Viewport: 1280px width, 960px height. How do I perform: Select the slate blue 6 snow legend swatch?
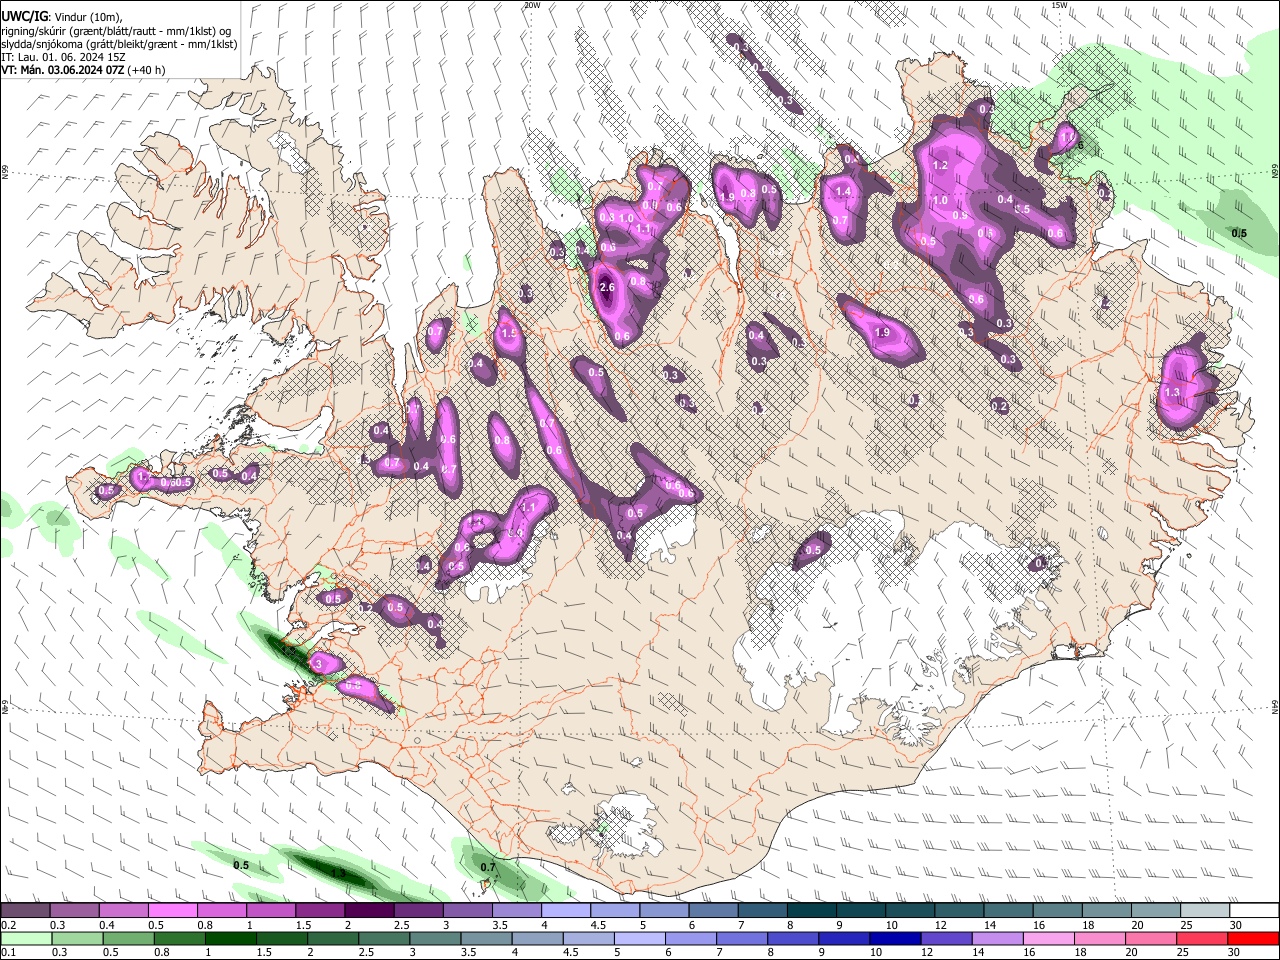714,911
